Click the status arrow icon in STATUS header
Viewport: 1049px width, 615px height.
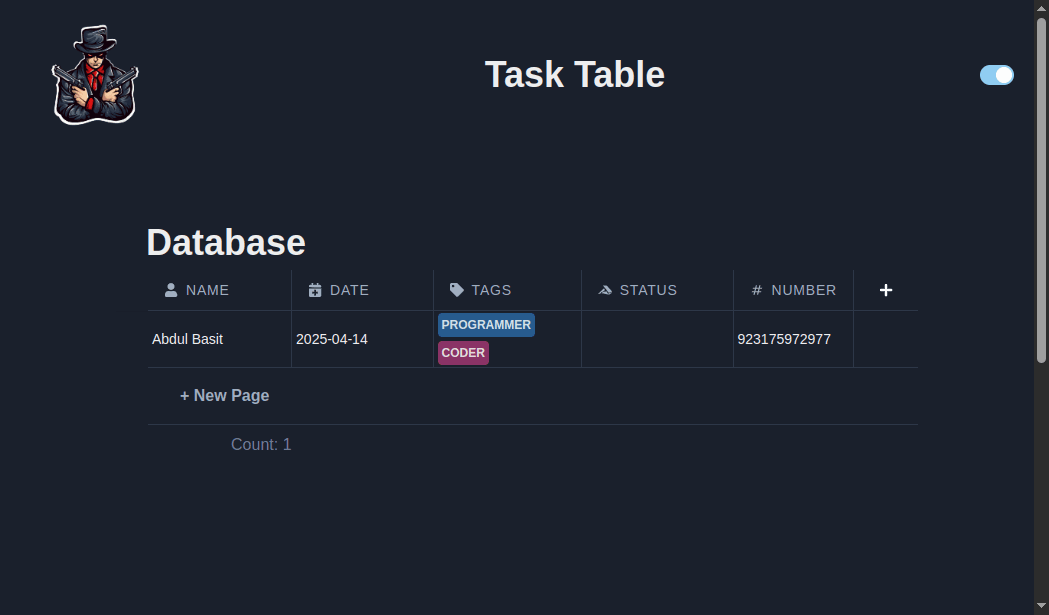[x=604, y=290]
